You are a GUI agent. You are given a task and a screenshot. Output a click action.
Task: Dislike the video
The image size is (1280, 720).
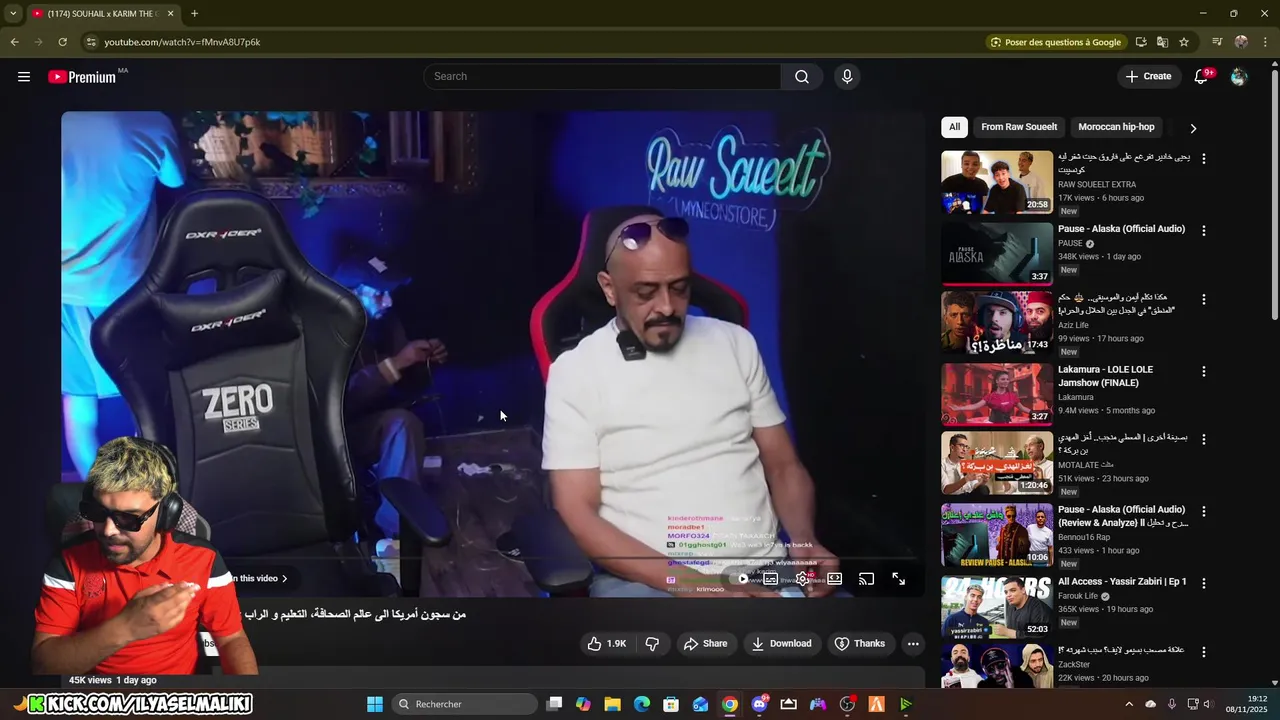click(652, 644)
